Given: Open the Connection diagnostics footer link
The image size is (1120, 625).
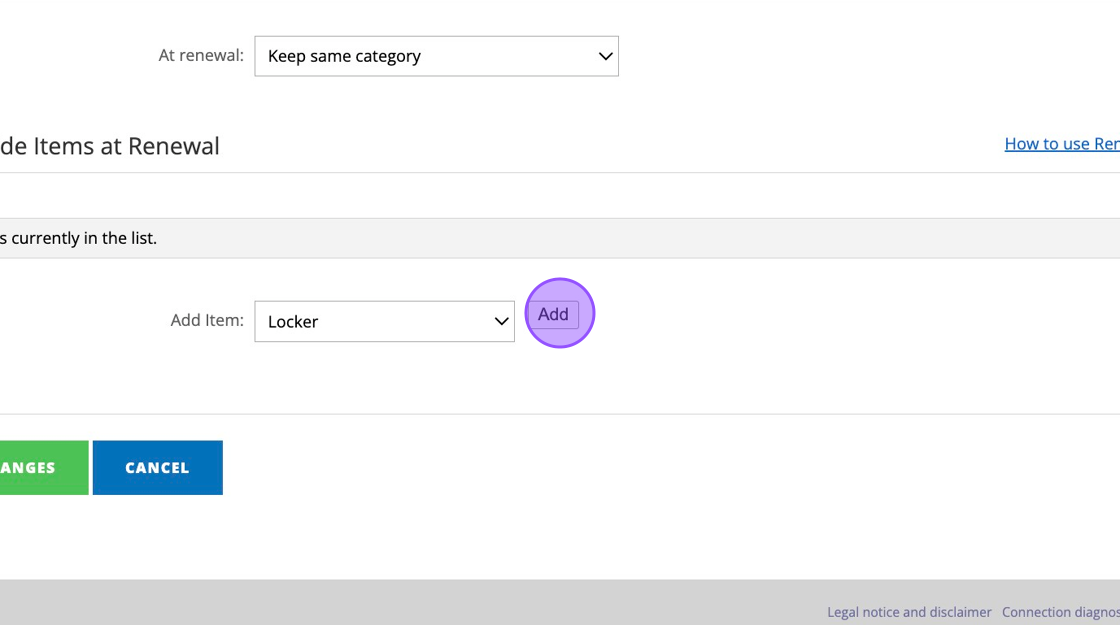Looking at the screenshot, I should [1061, 612].
